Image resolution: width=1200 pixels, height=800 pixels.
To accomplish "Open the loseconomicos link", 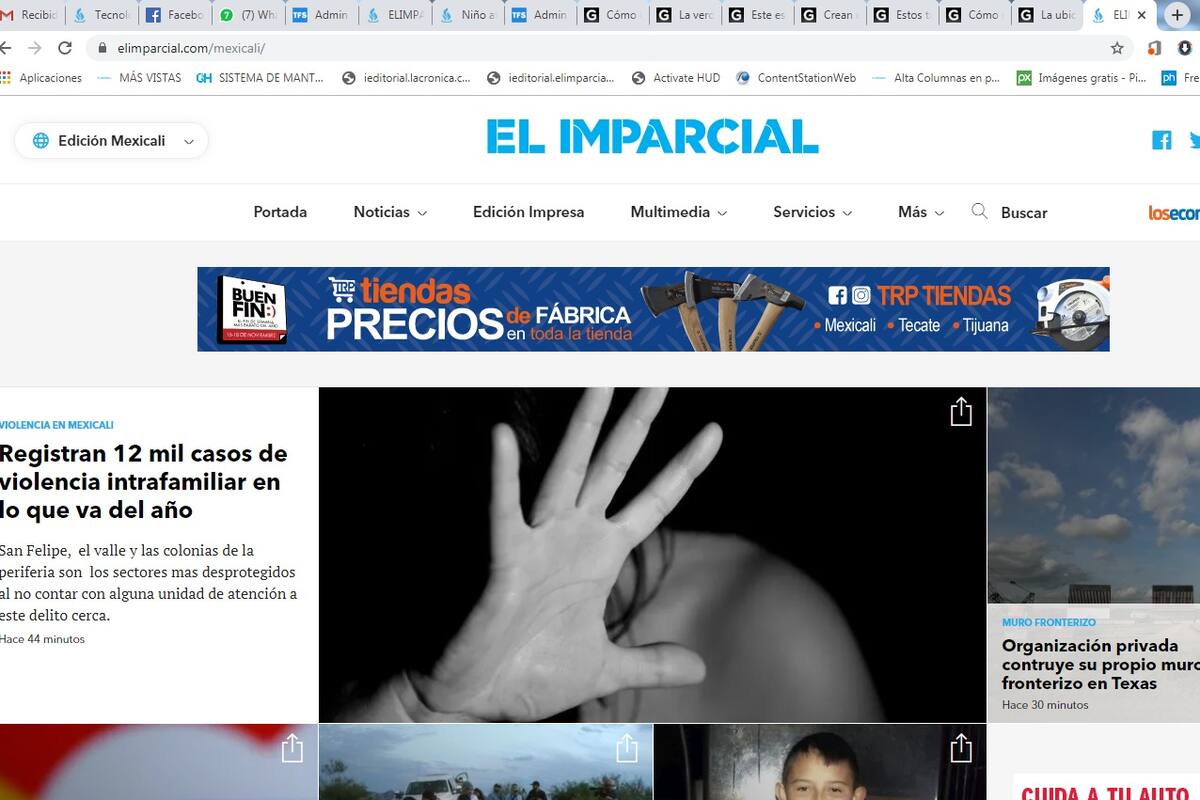I will pos(1174,212).
